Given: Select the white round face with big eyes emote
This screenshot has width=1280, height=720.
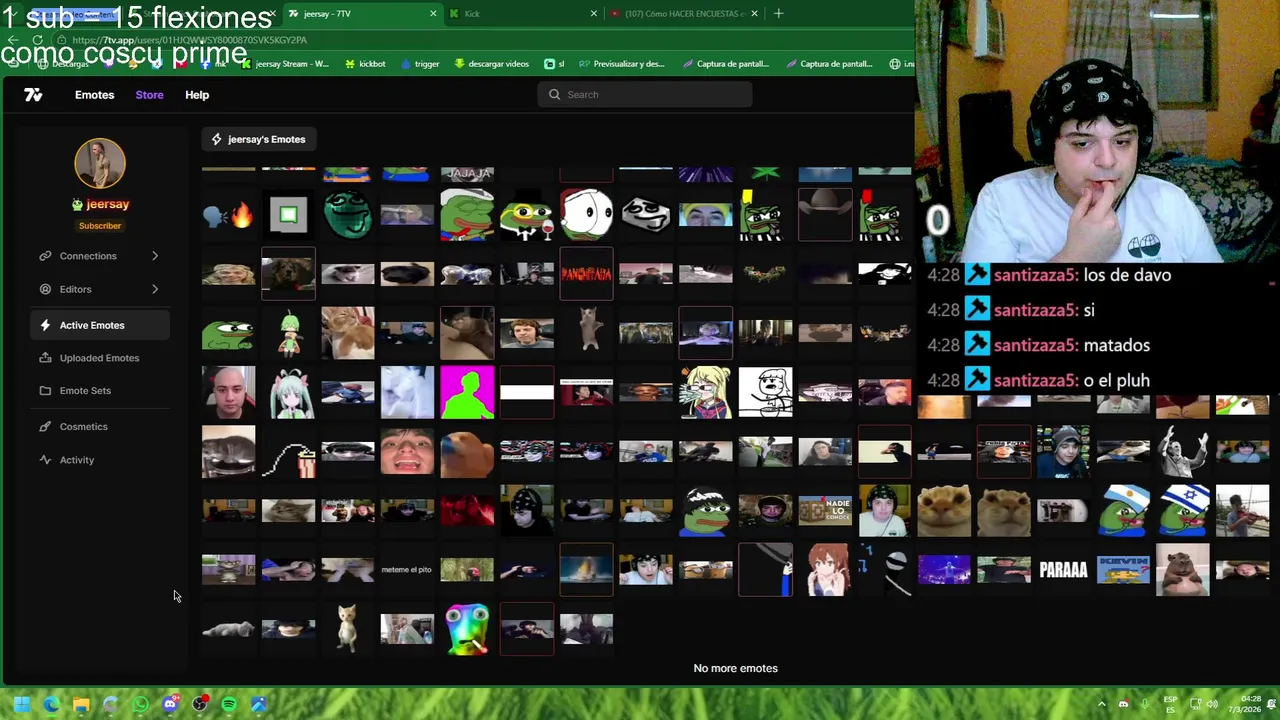Looking at the screenshot, I should [x=586, y=214].
